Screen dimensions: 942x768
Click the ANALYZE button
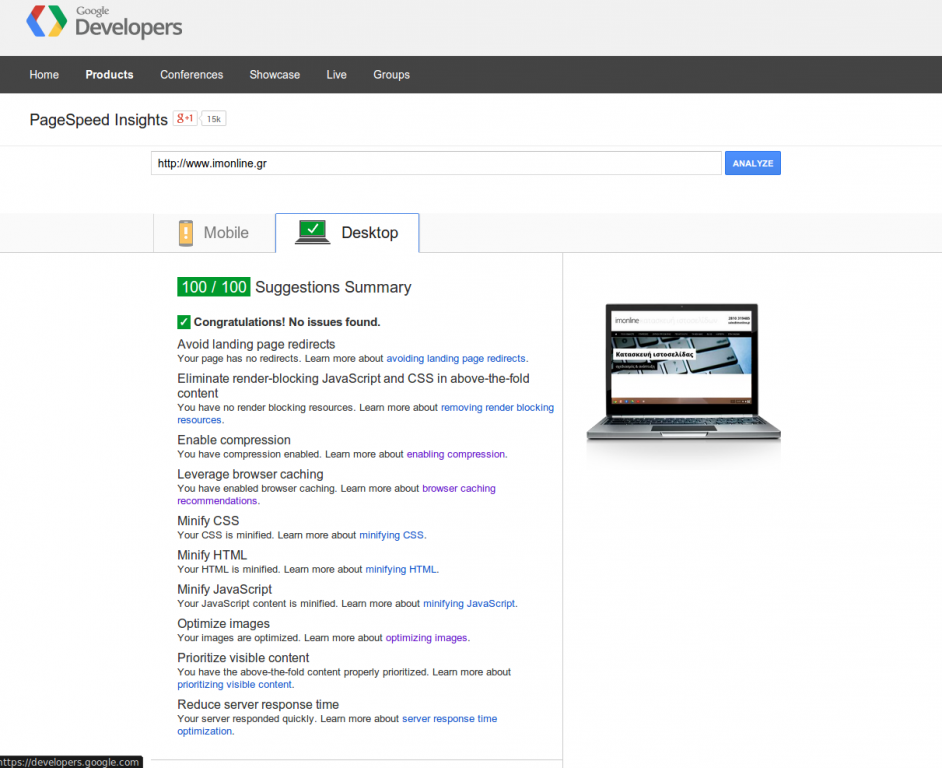pyautogui.click(x=753, y=163)
